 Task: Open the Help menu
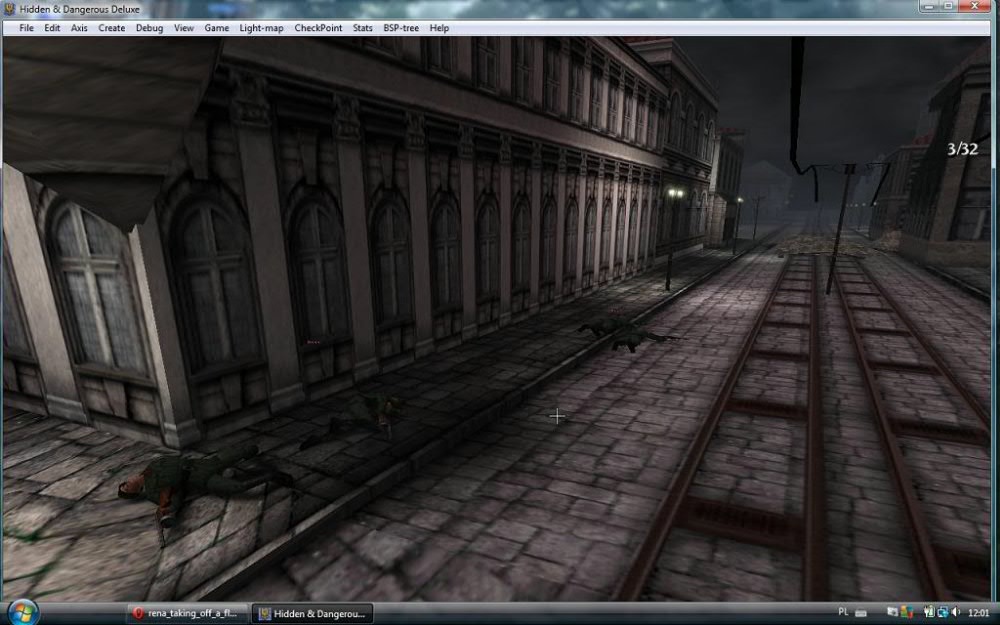click(x=439, y=28)
